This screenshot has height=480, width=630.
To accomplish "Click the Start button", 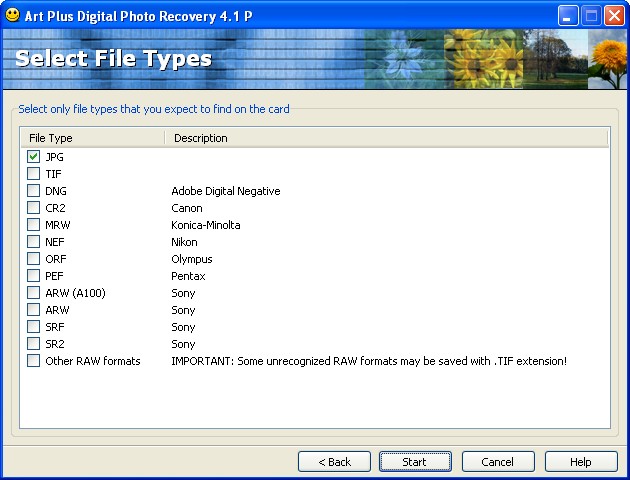I will pos(415,462).
